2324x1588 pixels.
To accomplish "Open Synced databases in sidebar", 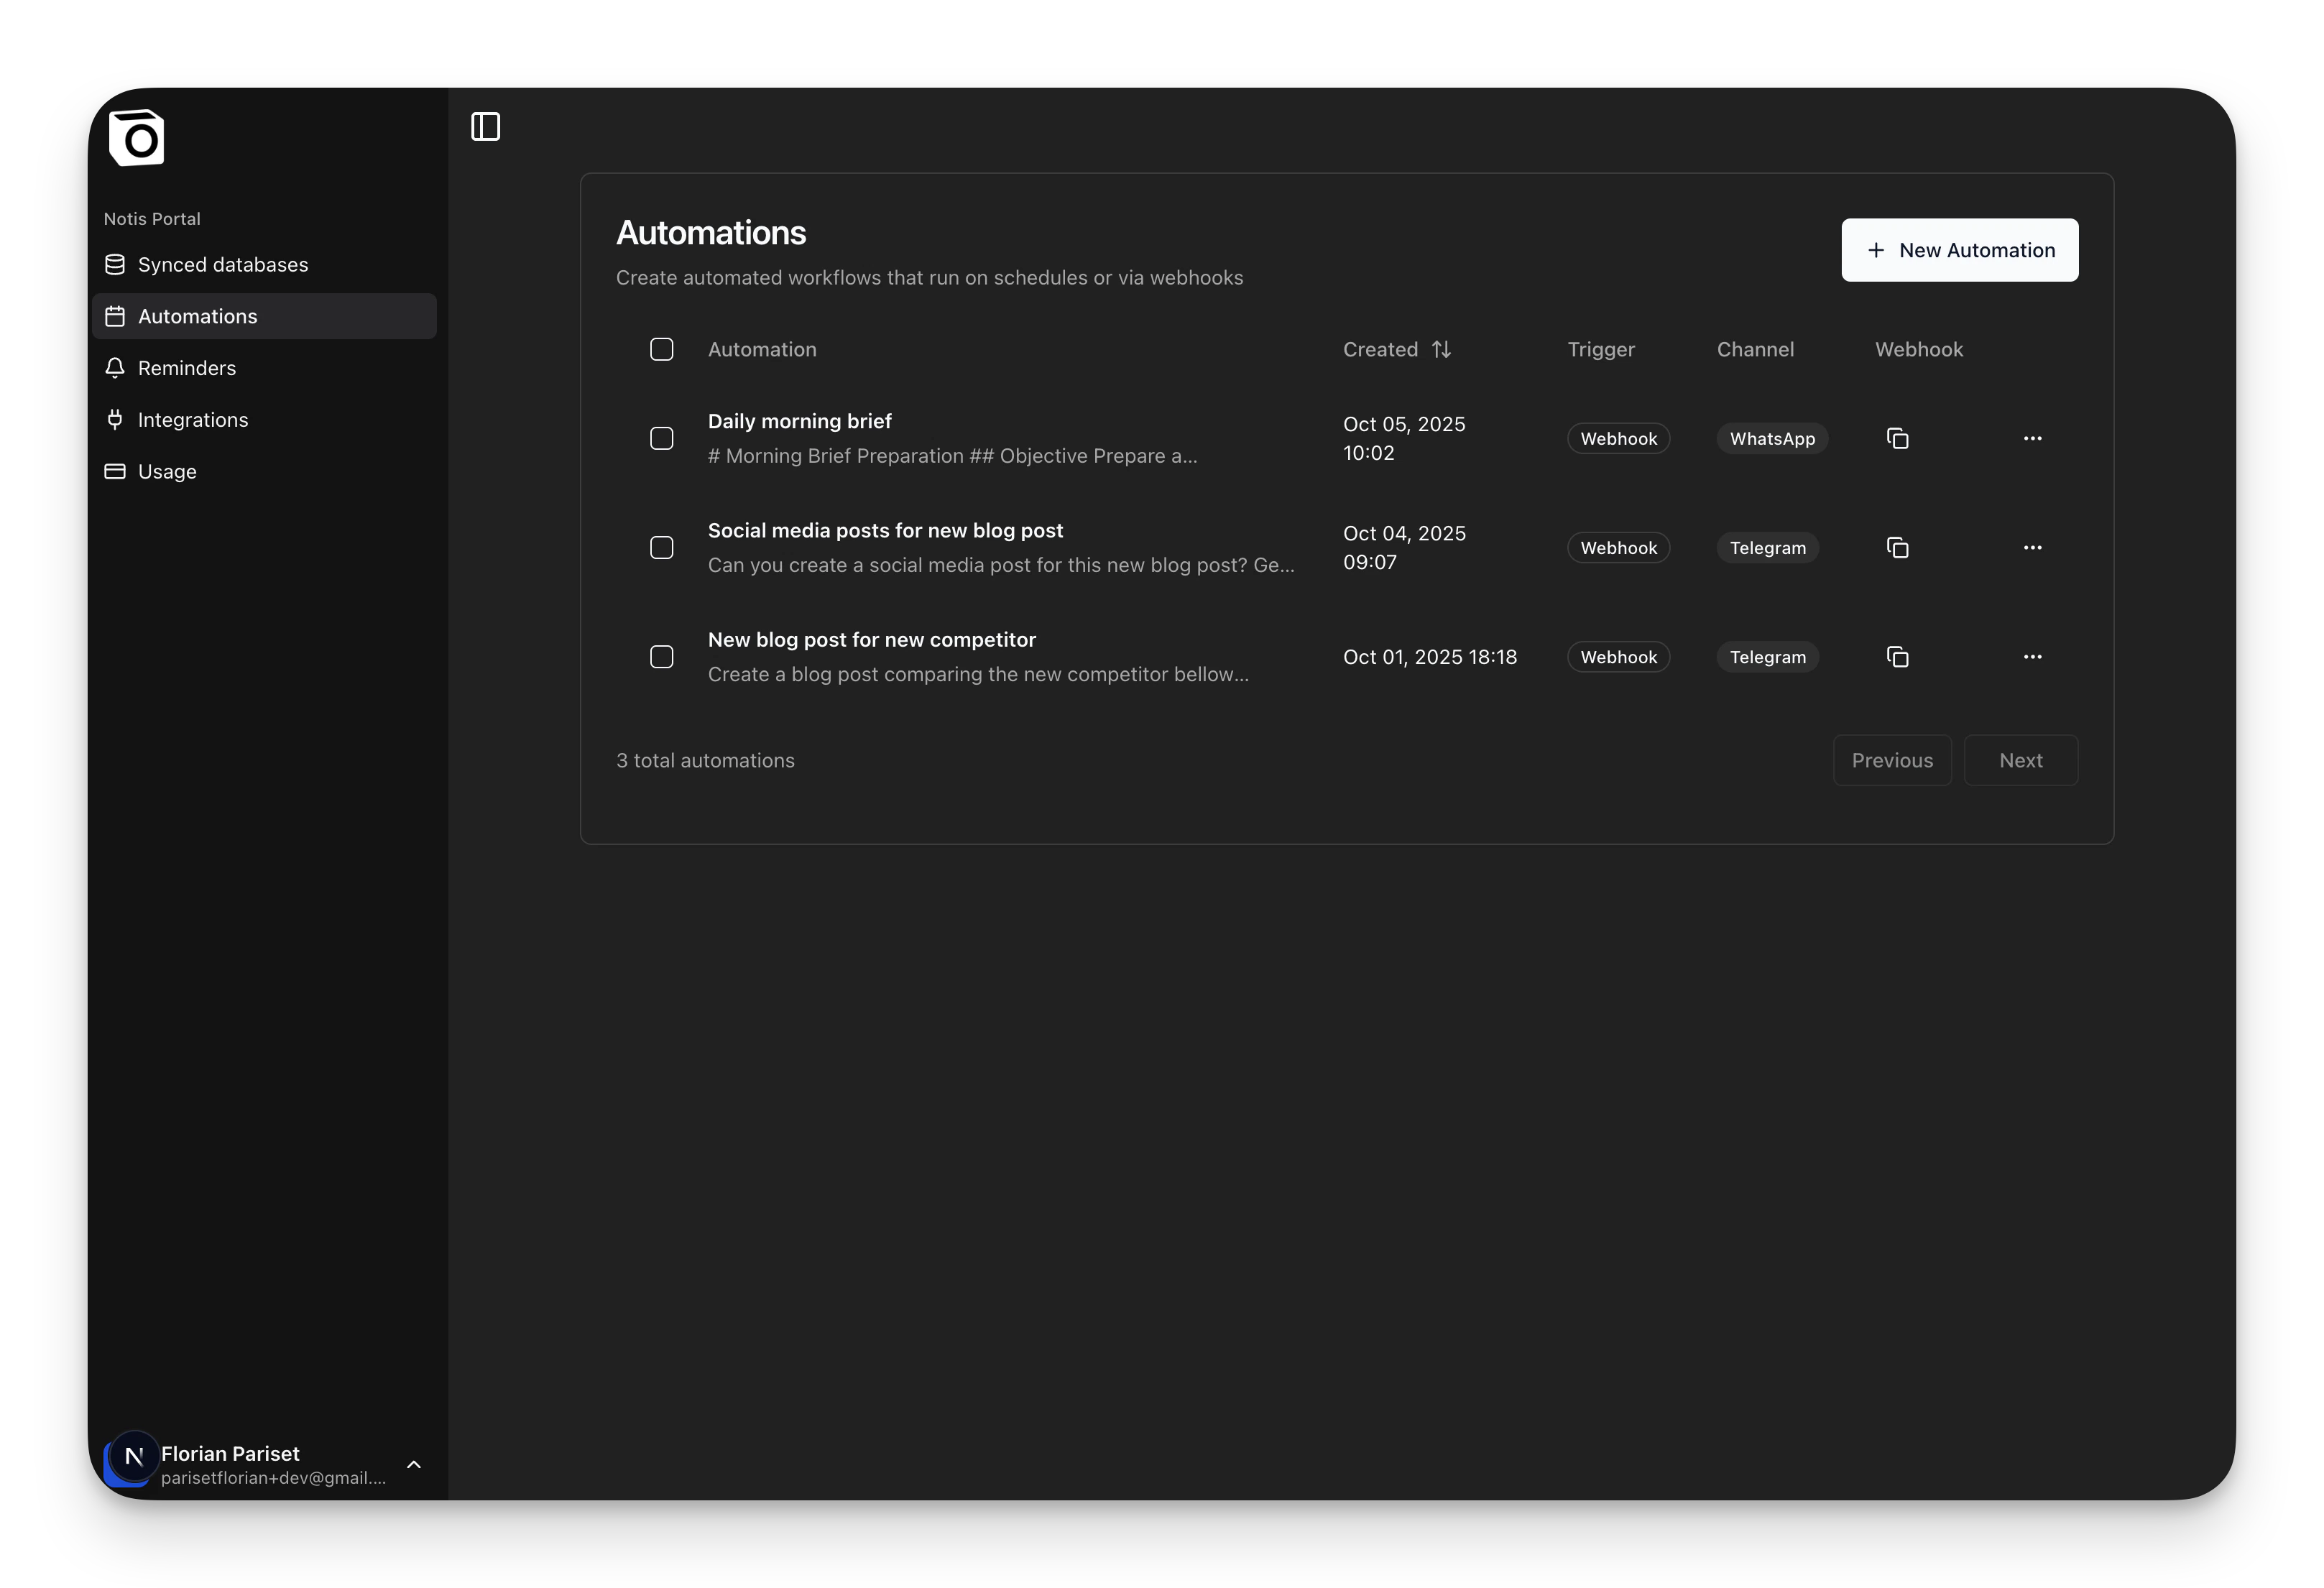I will 222,265.
